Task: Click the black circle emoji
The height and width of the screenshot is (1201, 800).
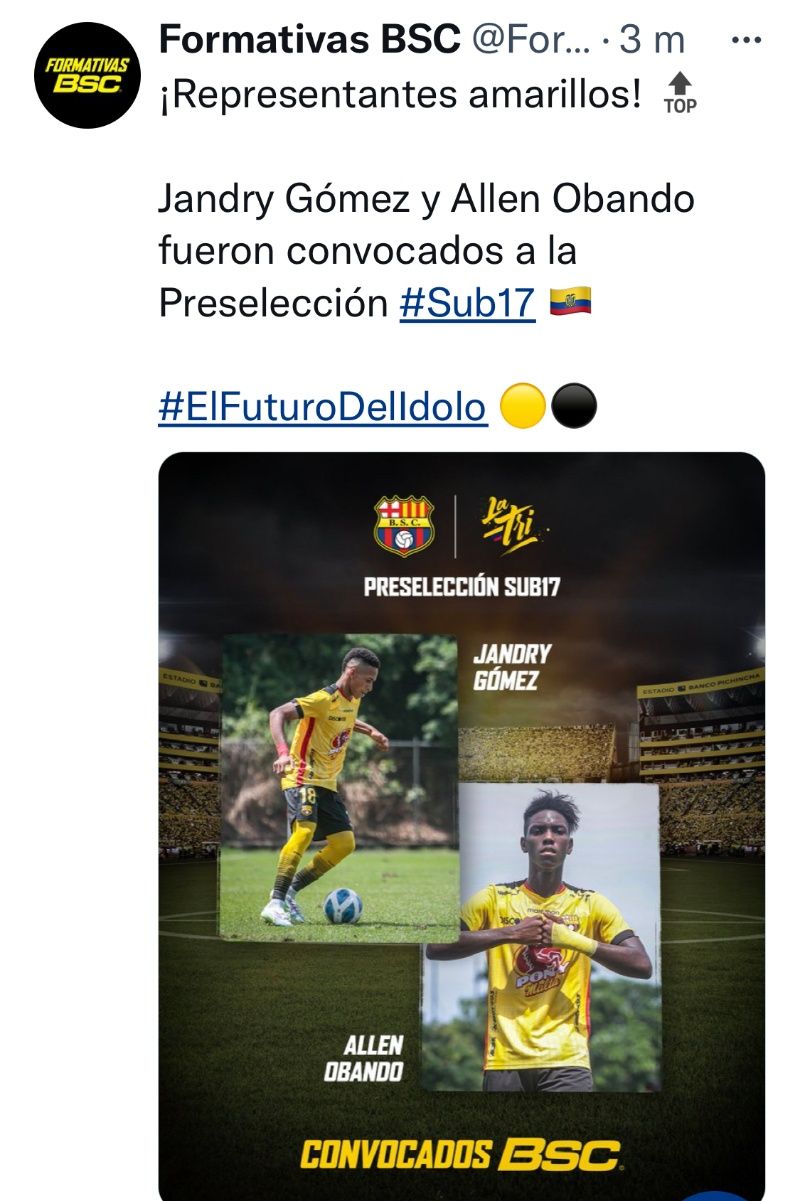Action: (574, 407)
